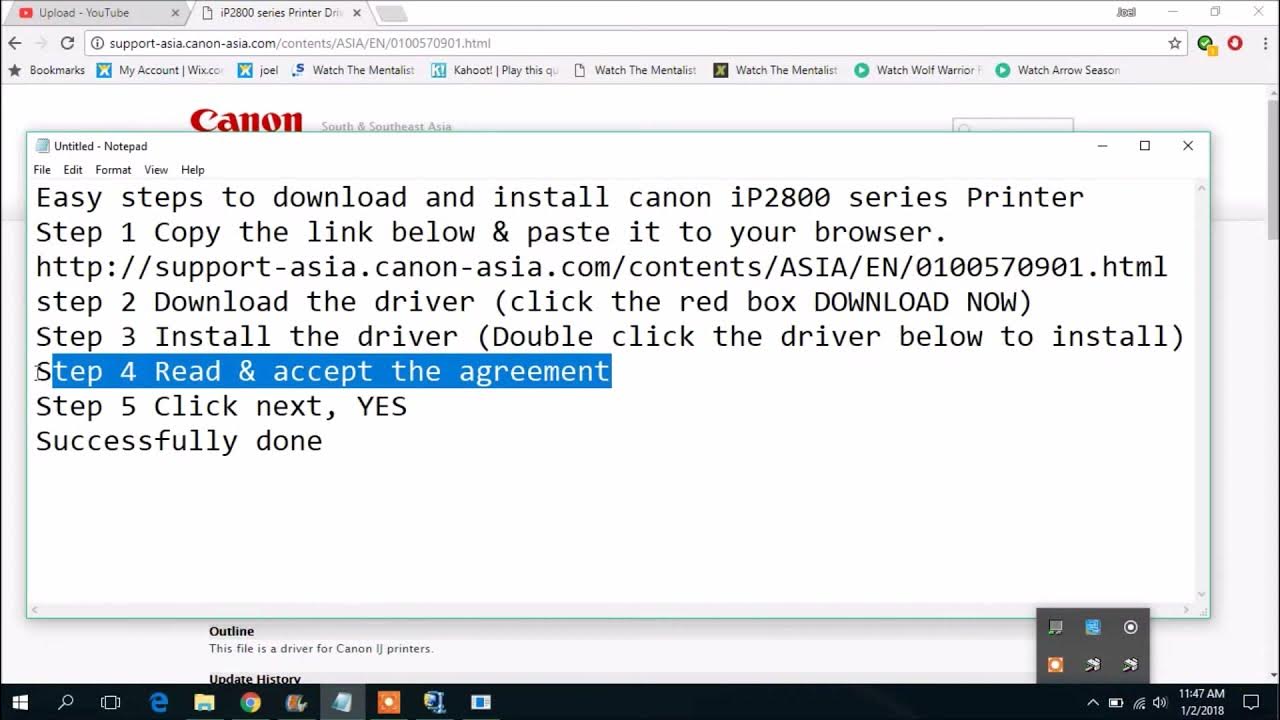Click the 'step 2 Download the driver' line
The height and width of the screenshot is (720, 1280).
coord(534,302)
